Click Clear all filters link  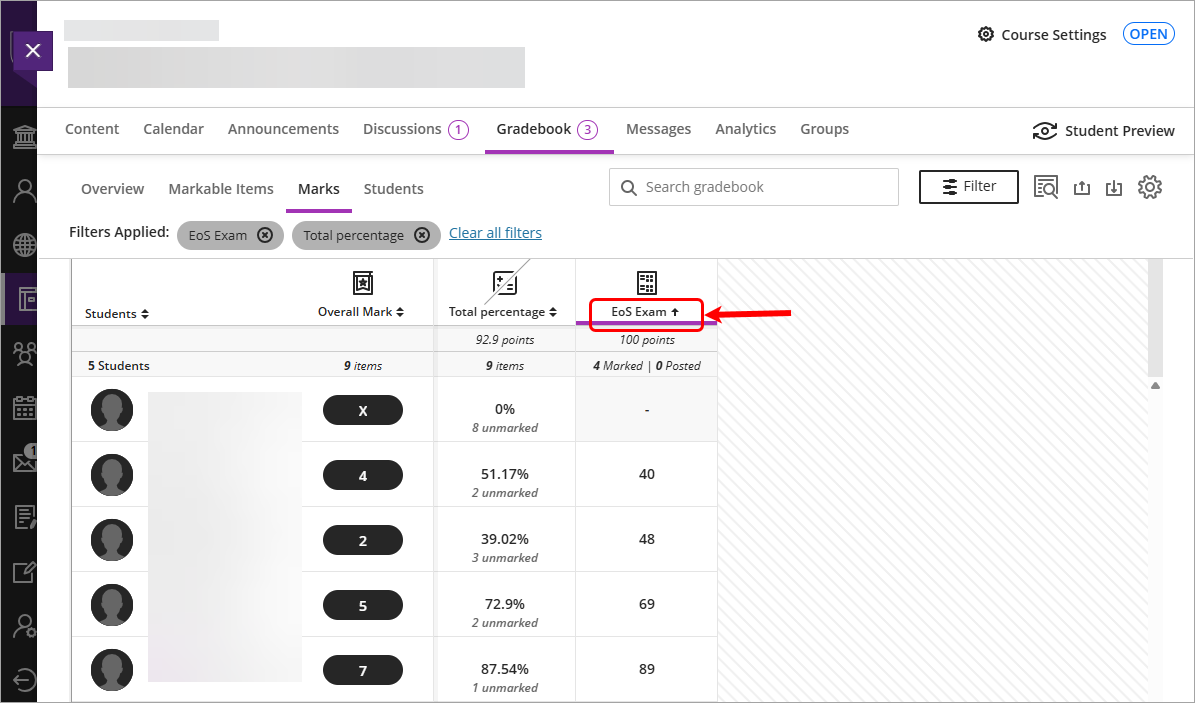[495, 233]
